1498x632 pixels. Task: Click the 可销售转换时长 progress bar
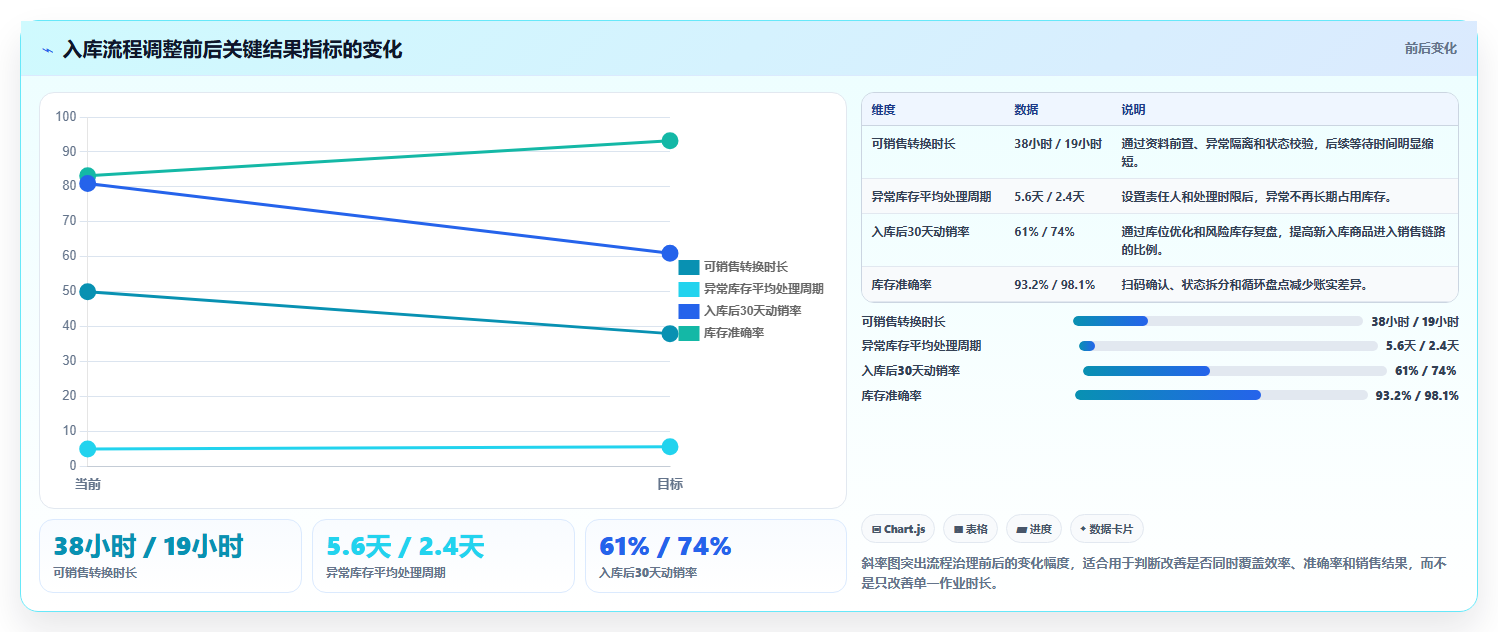[x=1217, y=321]
